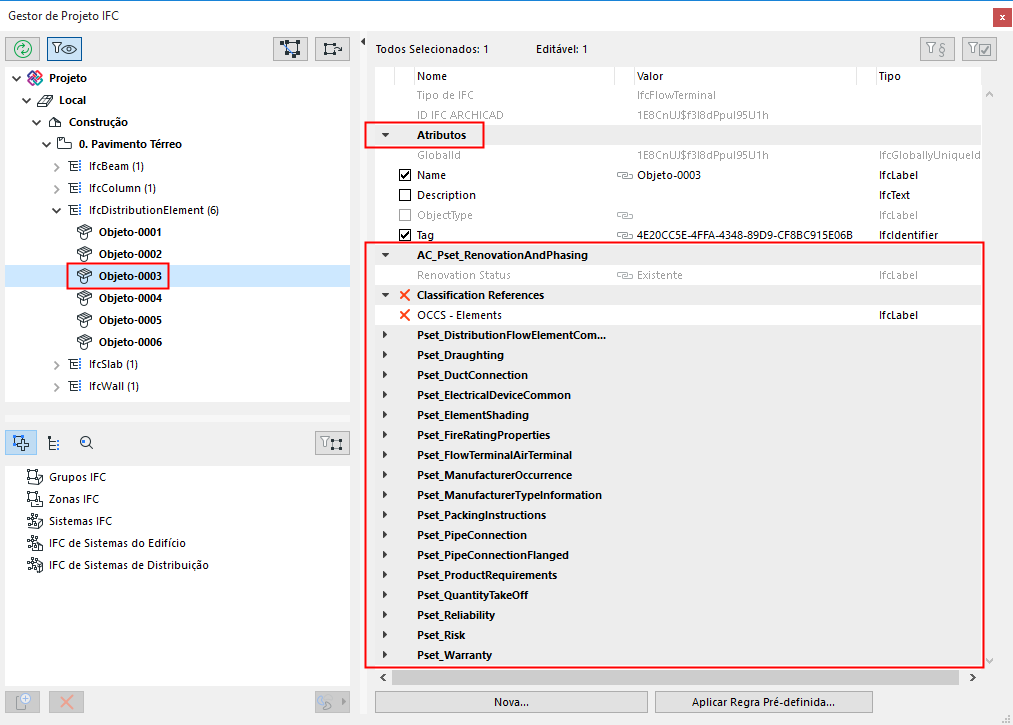Click the show selected elements tree icon
The image size is (1013, 725).
(x=332, y=48)
